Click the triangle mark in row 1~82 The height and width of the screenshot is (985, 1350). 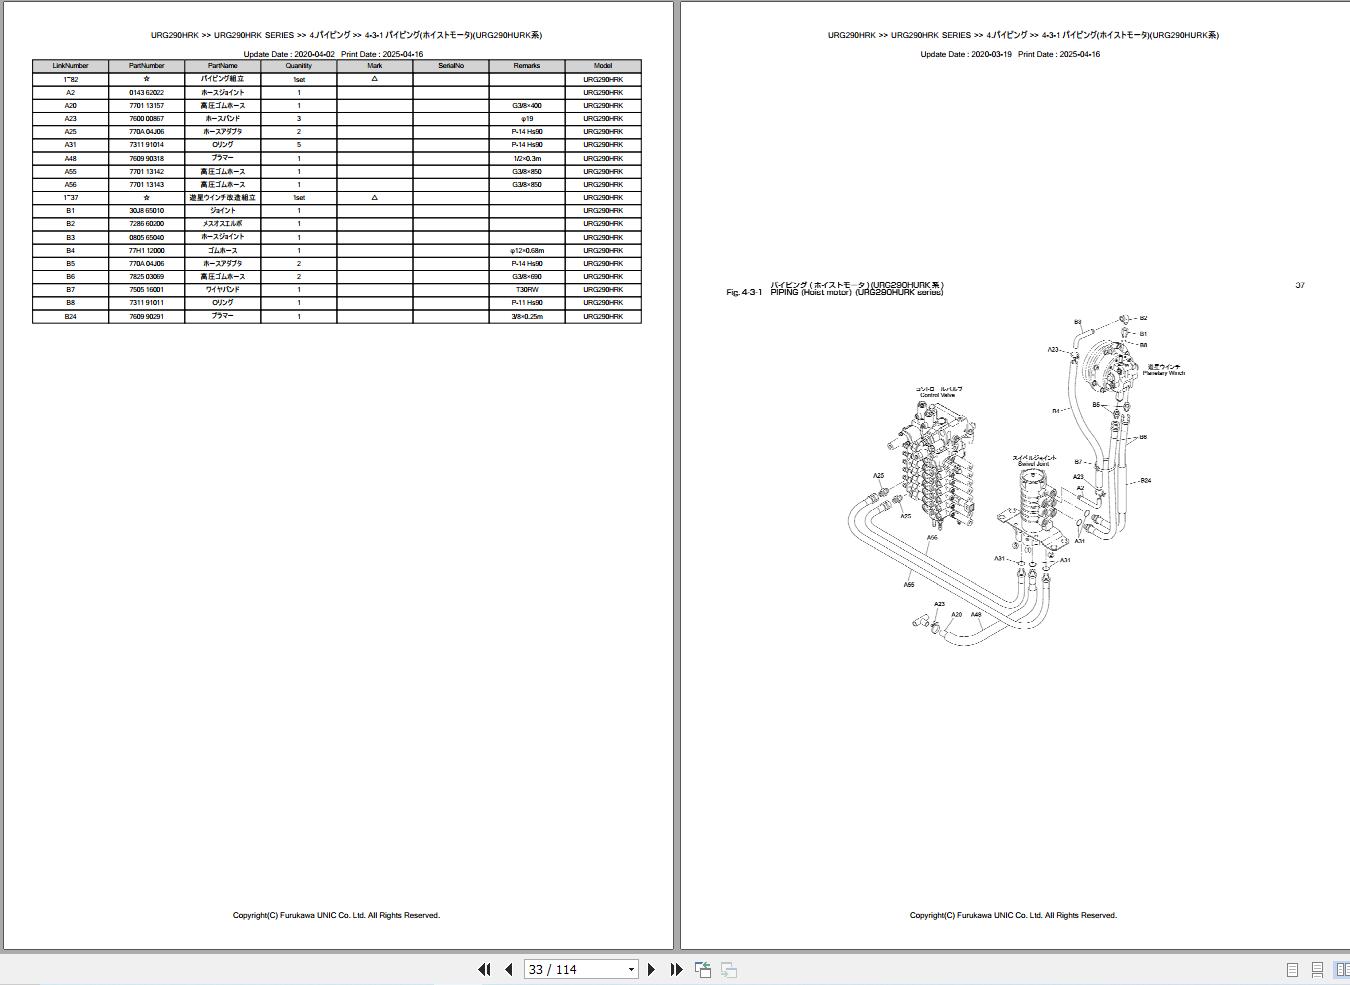pyautogui.click(x=375, y=78)
